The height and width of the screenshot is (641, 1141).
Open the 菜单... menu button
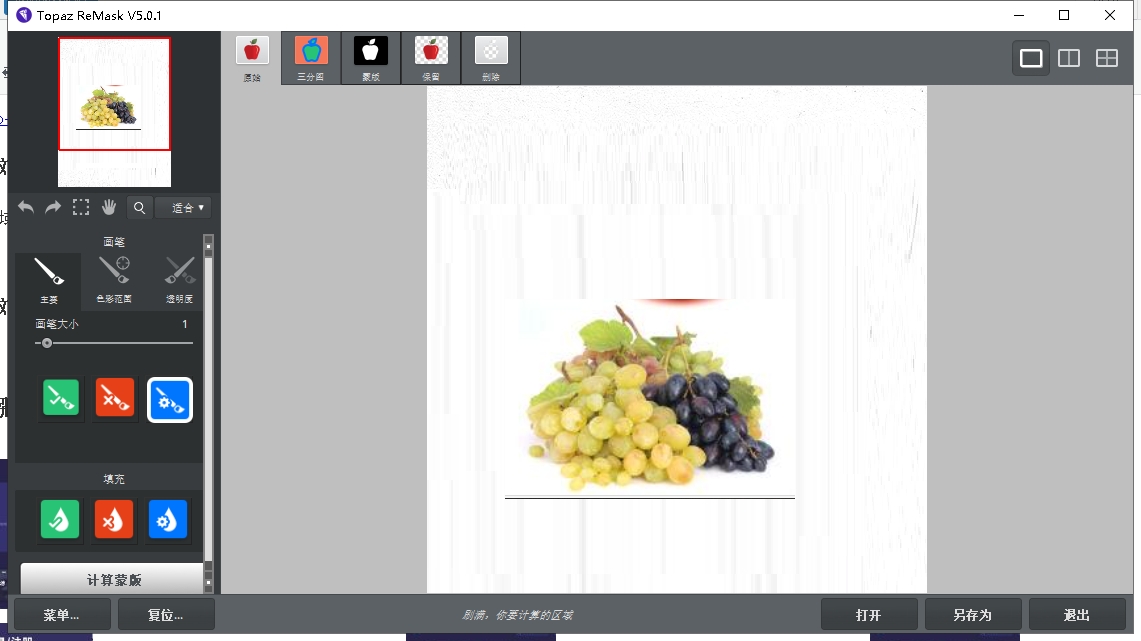pos(62,615)
